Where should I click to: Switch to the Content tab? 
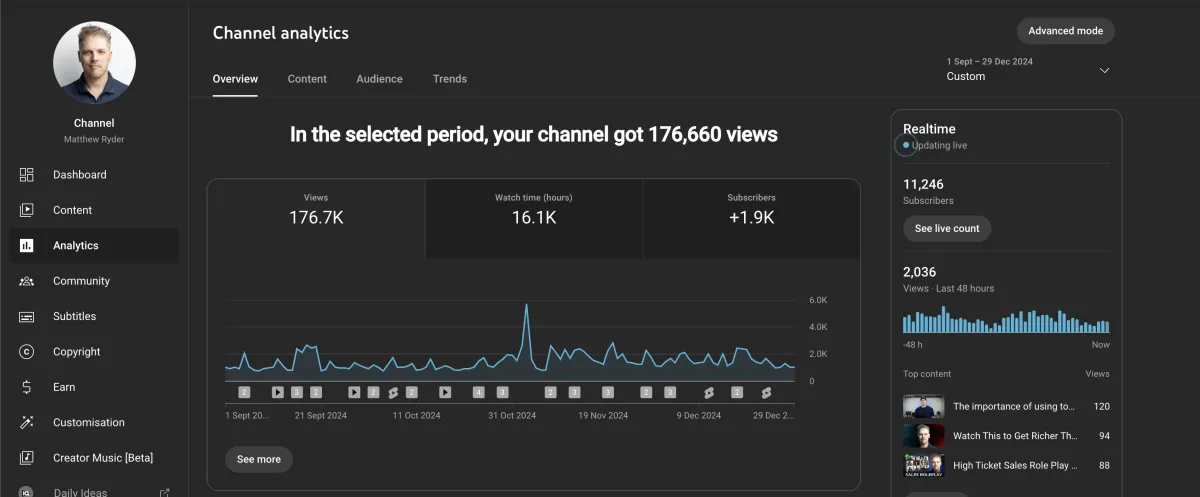(307, 79)
